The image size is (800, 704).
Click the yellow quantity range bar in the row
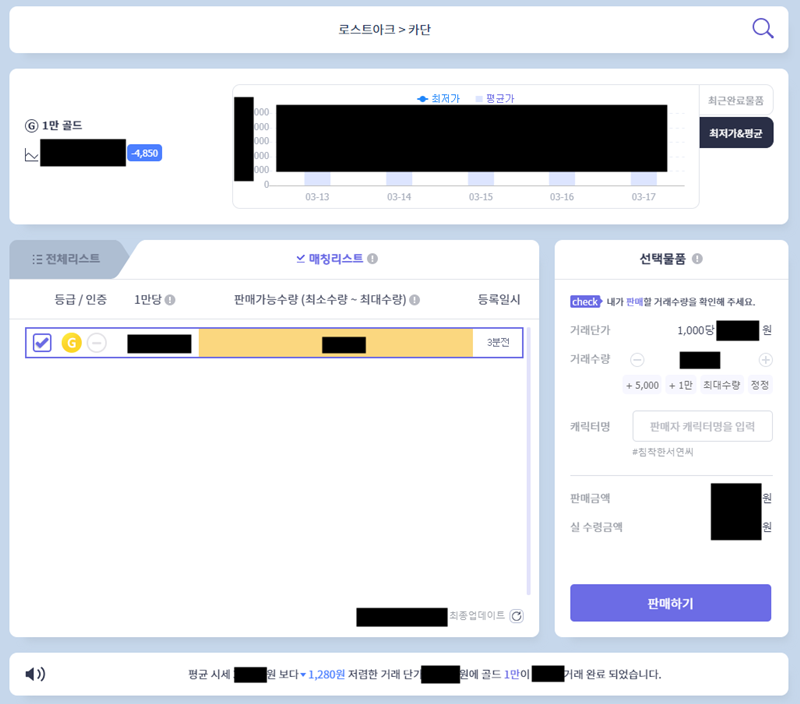point(336,343)
